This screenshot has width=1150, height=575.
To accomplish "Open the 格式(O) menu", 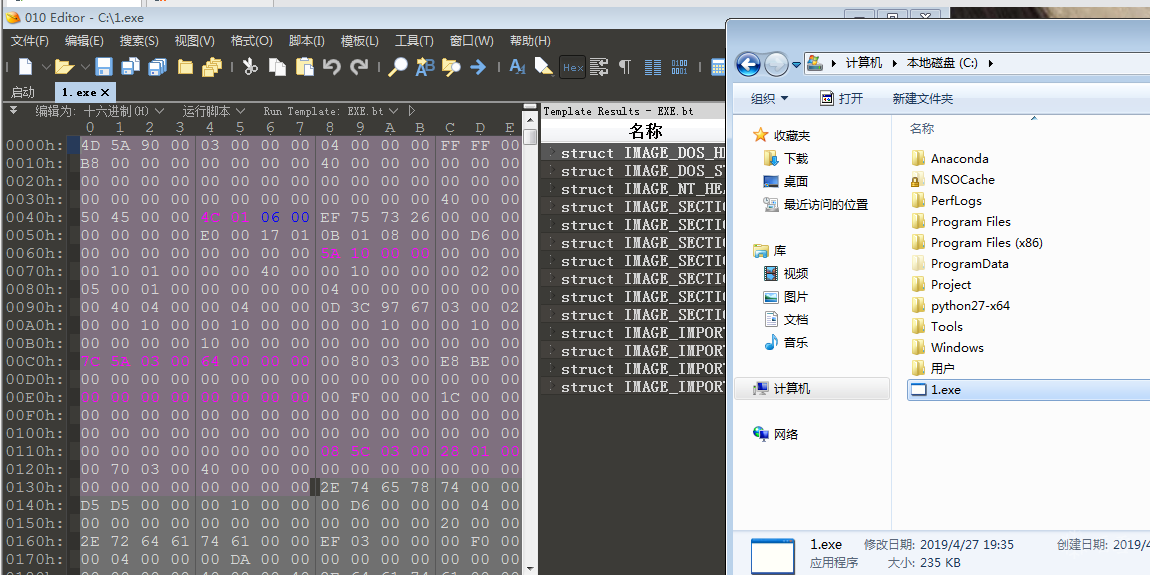I will coord(252,41).
